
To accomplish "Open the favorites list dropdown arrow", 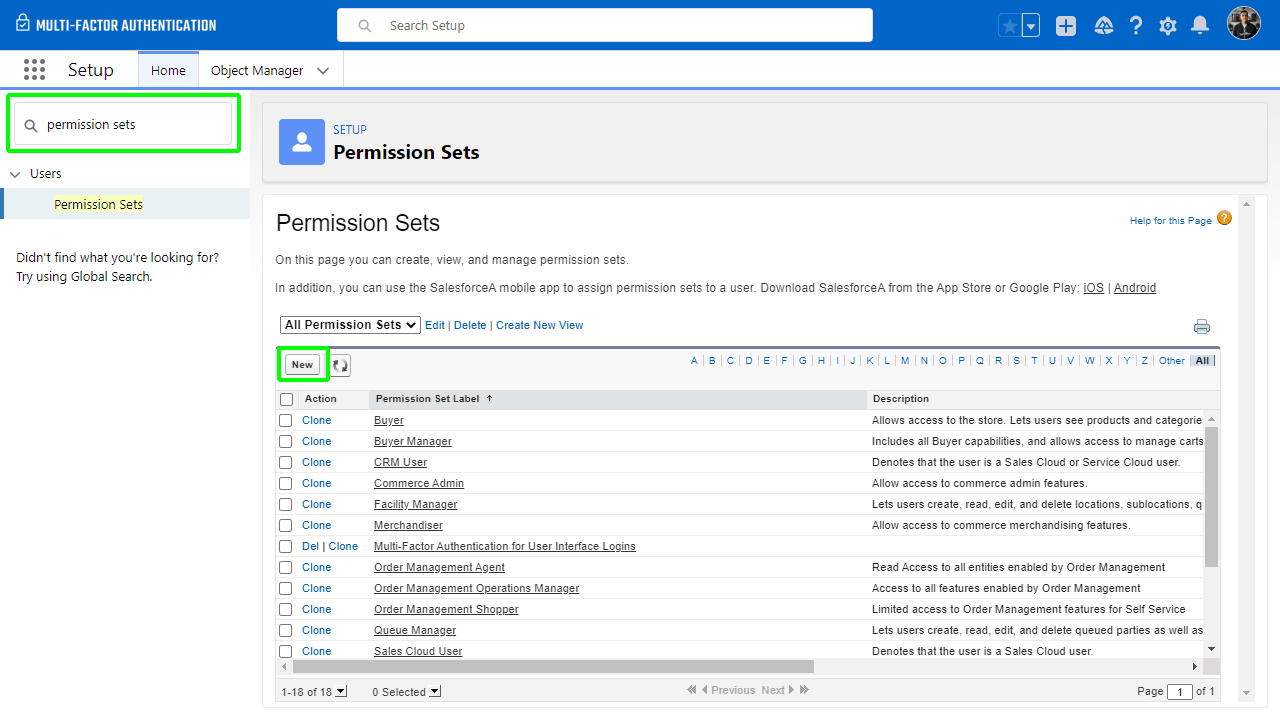I will coord(1030,26).
